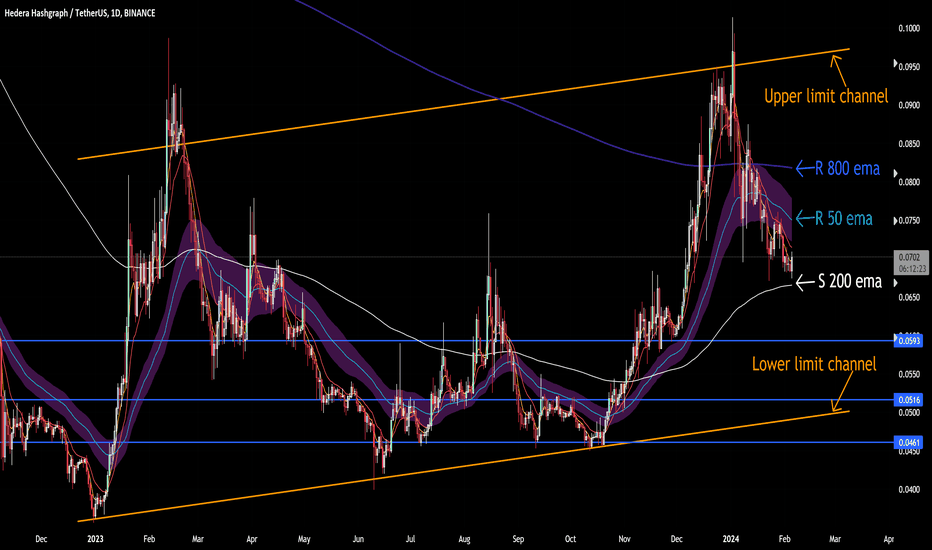Screen dimensions: 932x550
Task: Click the Dec label just before 2024
Action: coord(676,539)
